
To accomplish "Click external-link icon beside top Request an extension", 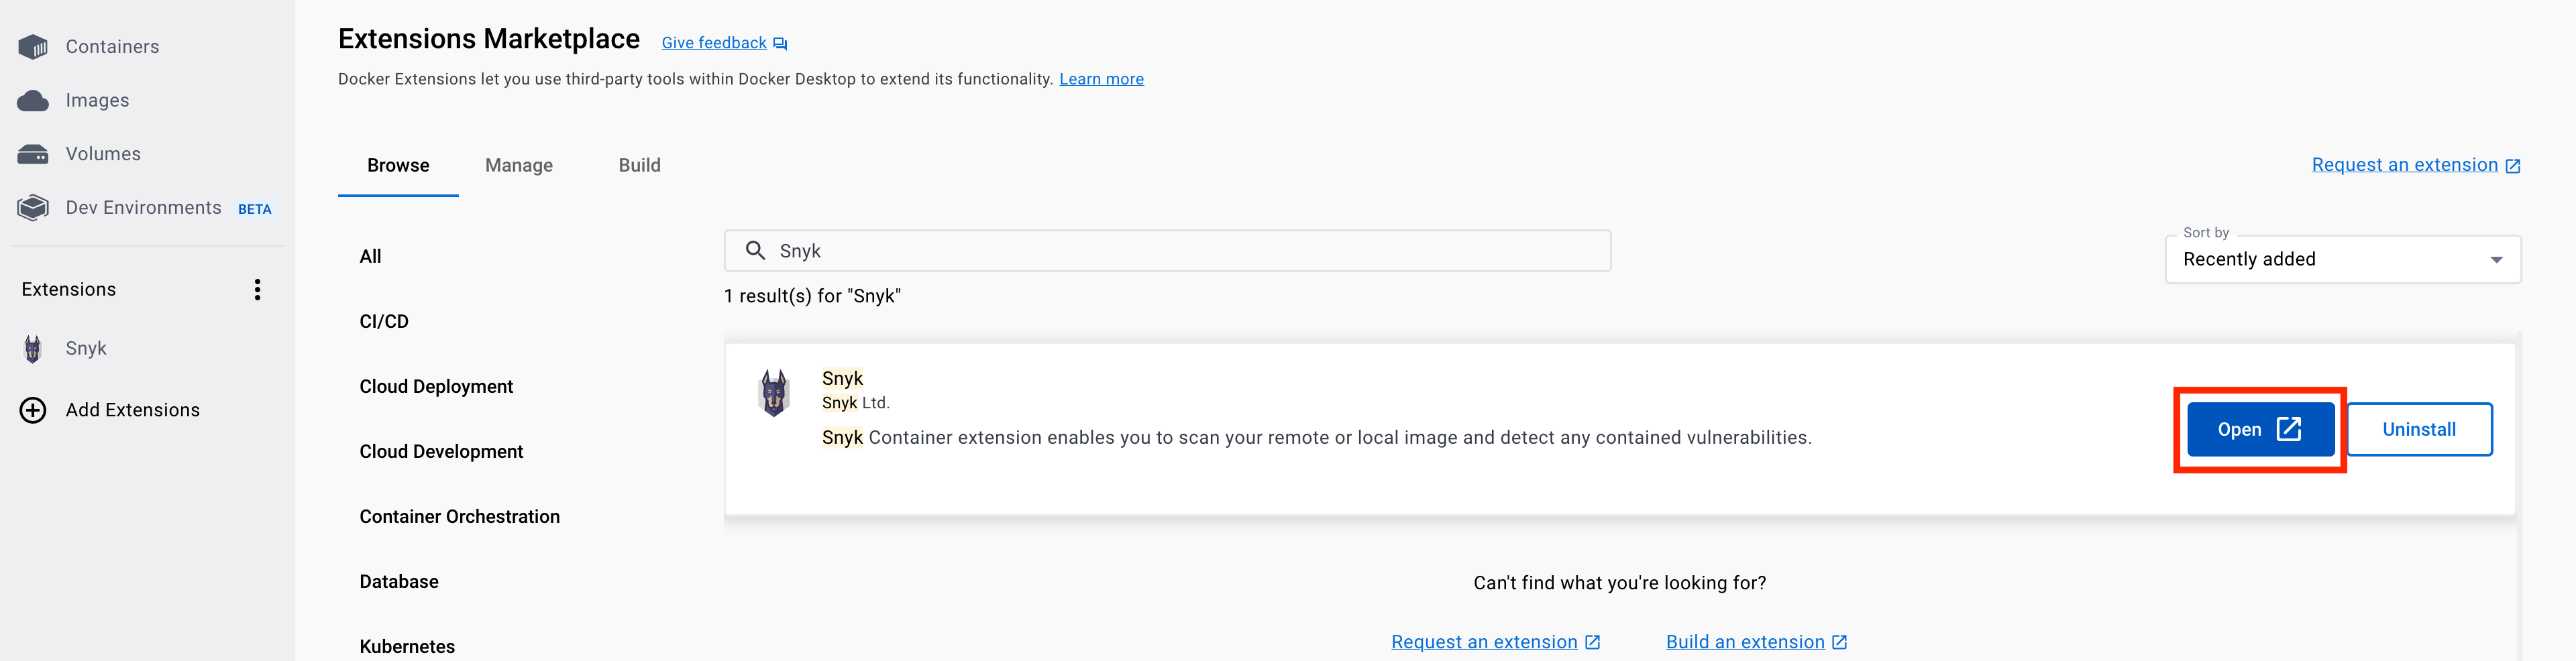I will pyautogui.click(x=2513, y=167).
